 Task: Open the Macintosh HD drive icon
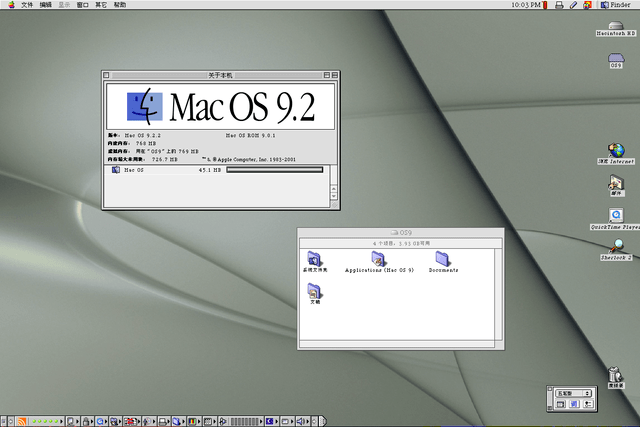tap(616, 24)
